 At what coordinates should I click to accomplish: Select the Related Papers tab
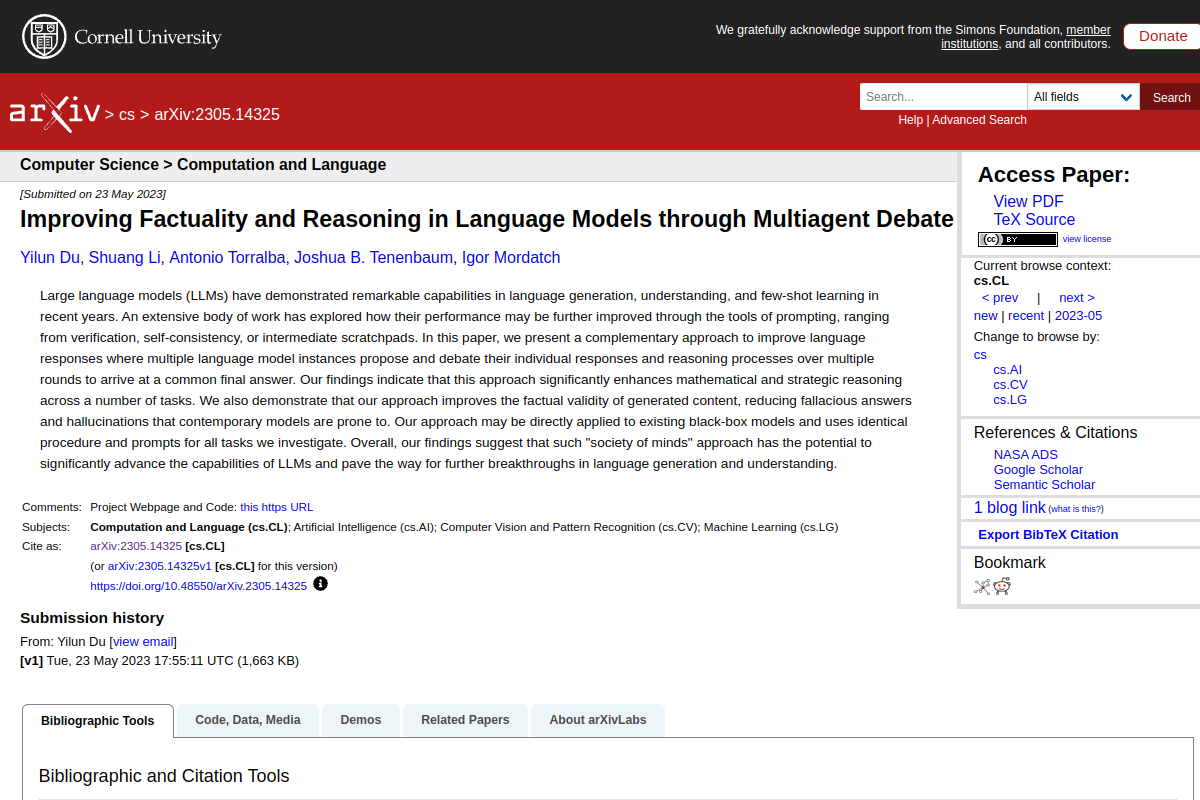tap(465, 720)
